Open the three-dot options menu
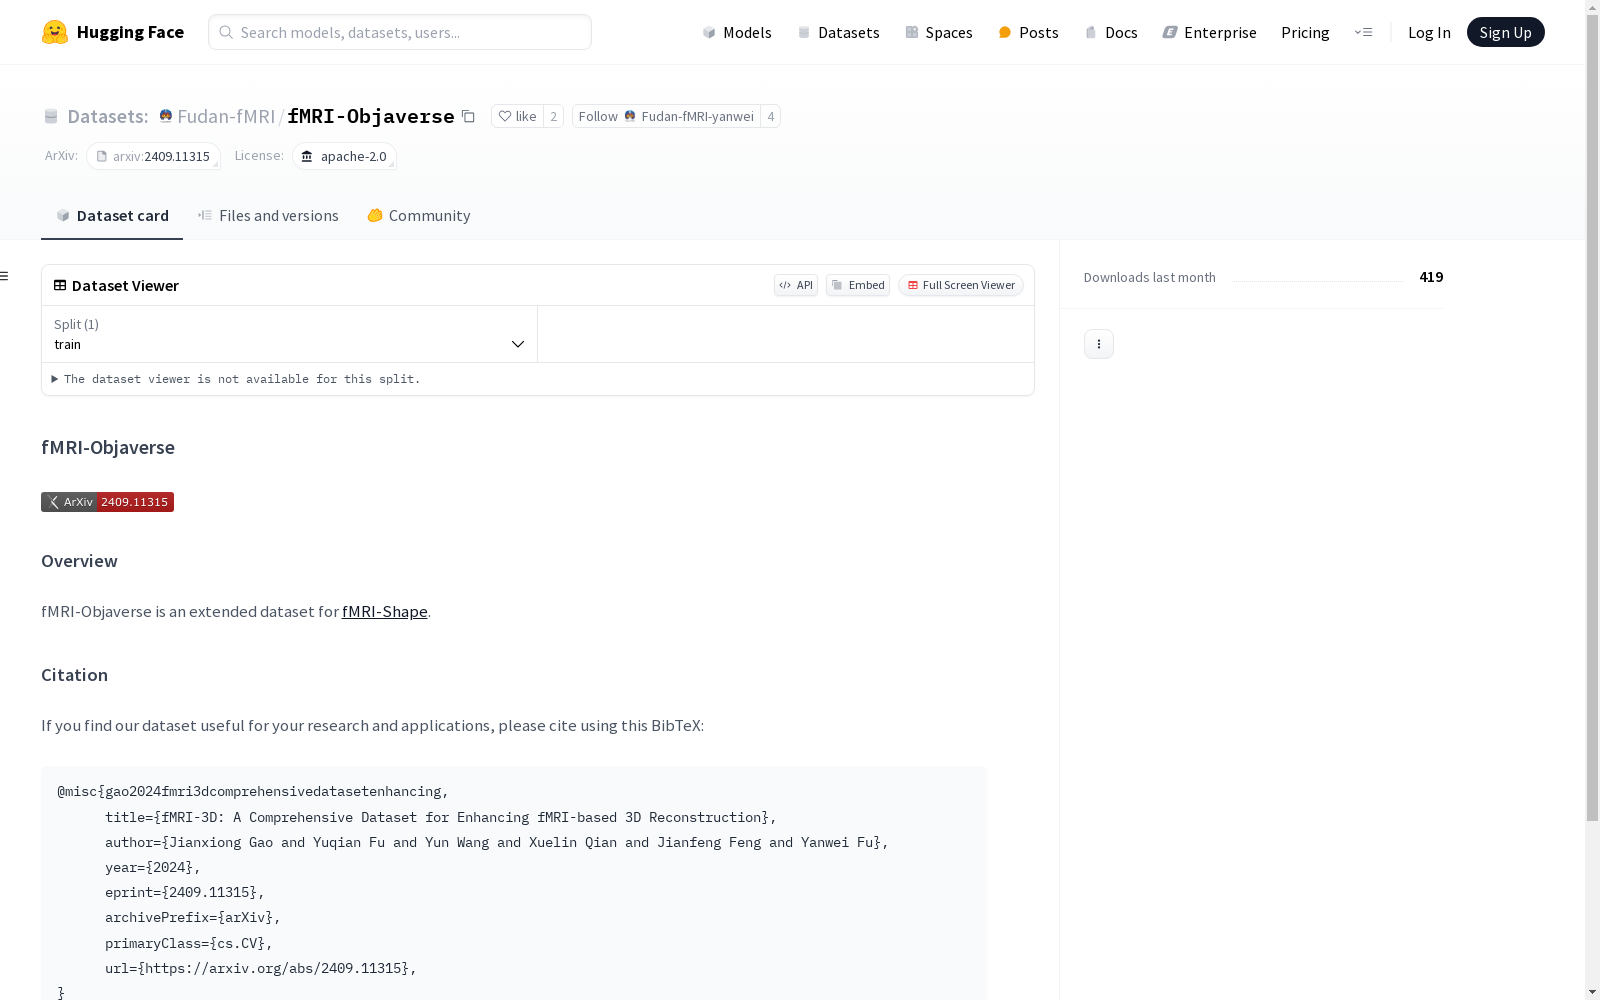The width and height of the screenshot is (1600, 1000). (1099, 344)
